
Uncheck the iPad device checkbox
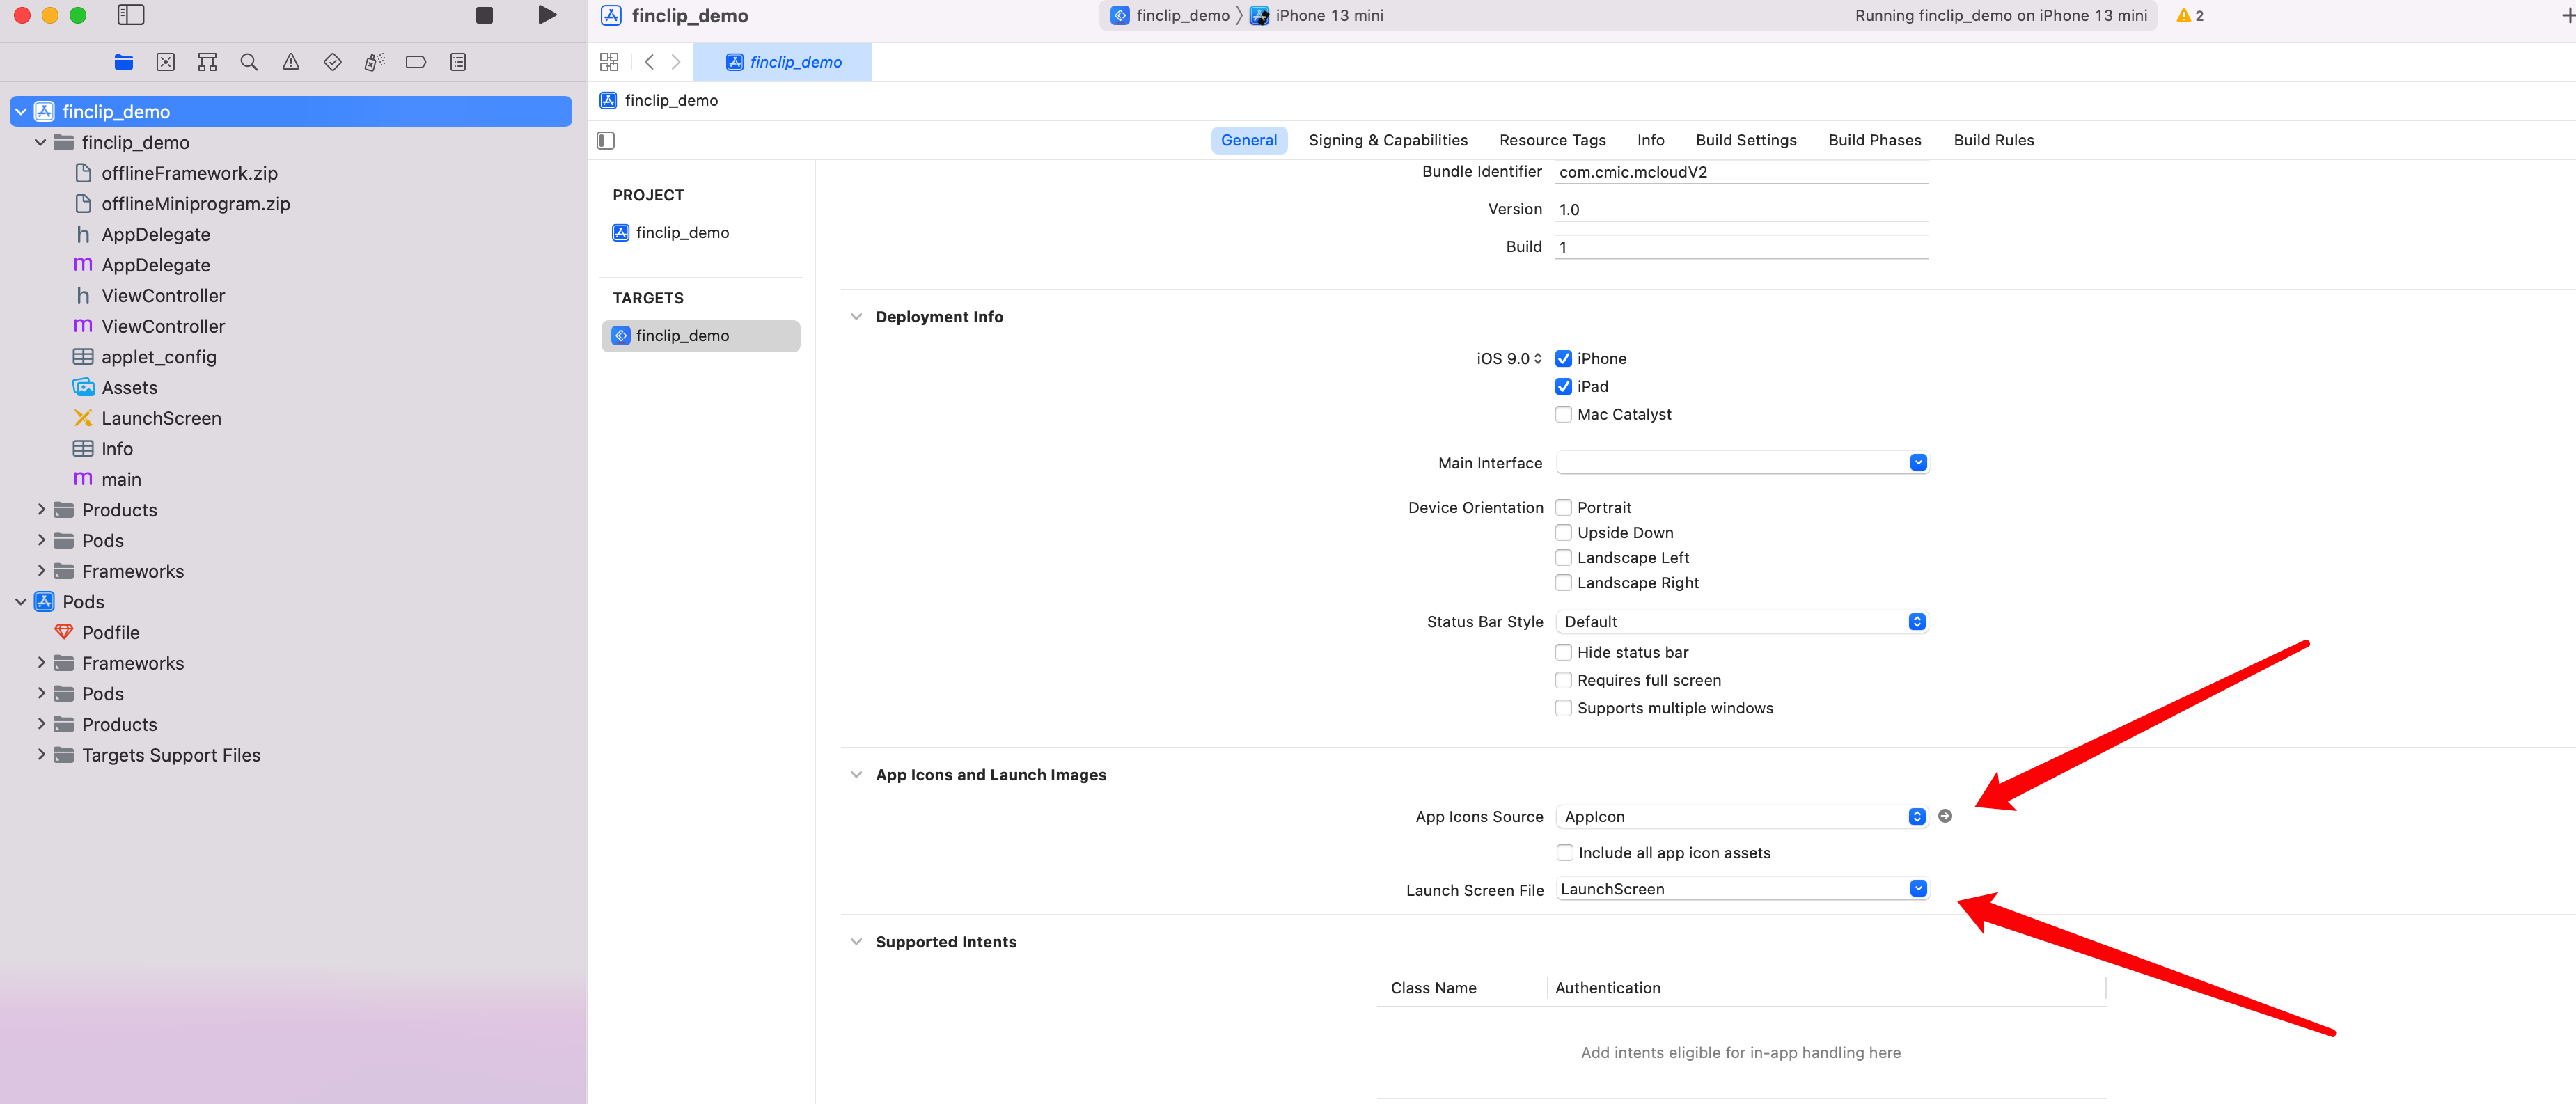[x=1563, y=386]
